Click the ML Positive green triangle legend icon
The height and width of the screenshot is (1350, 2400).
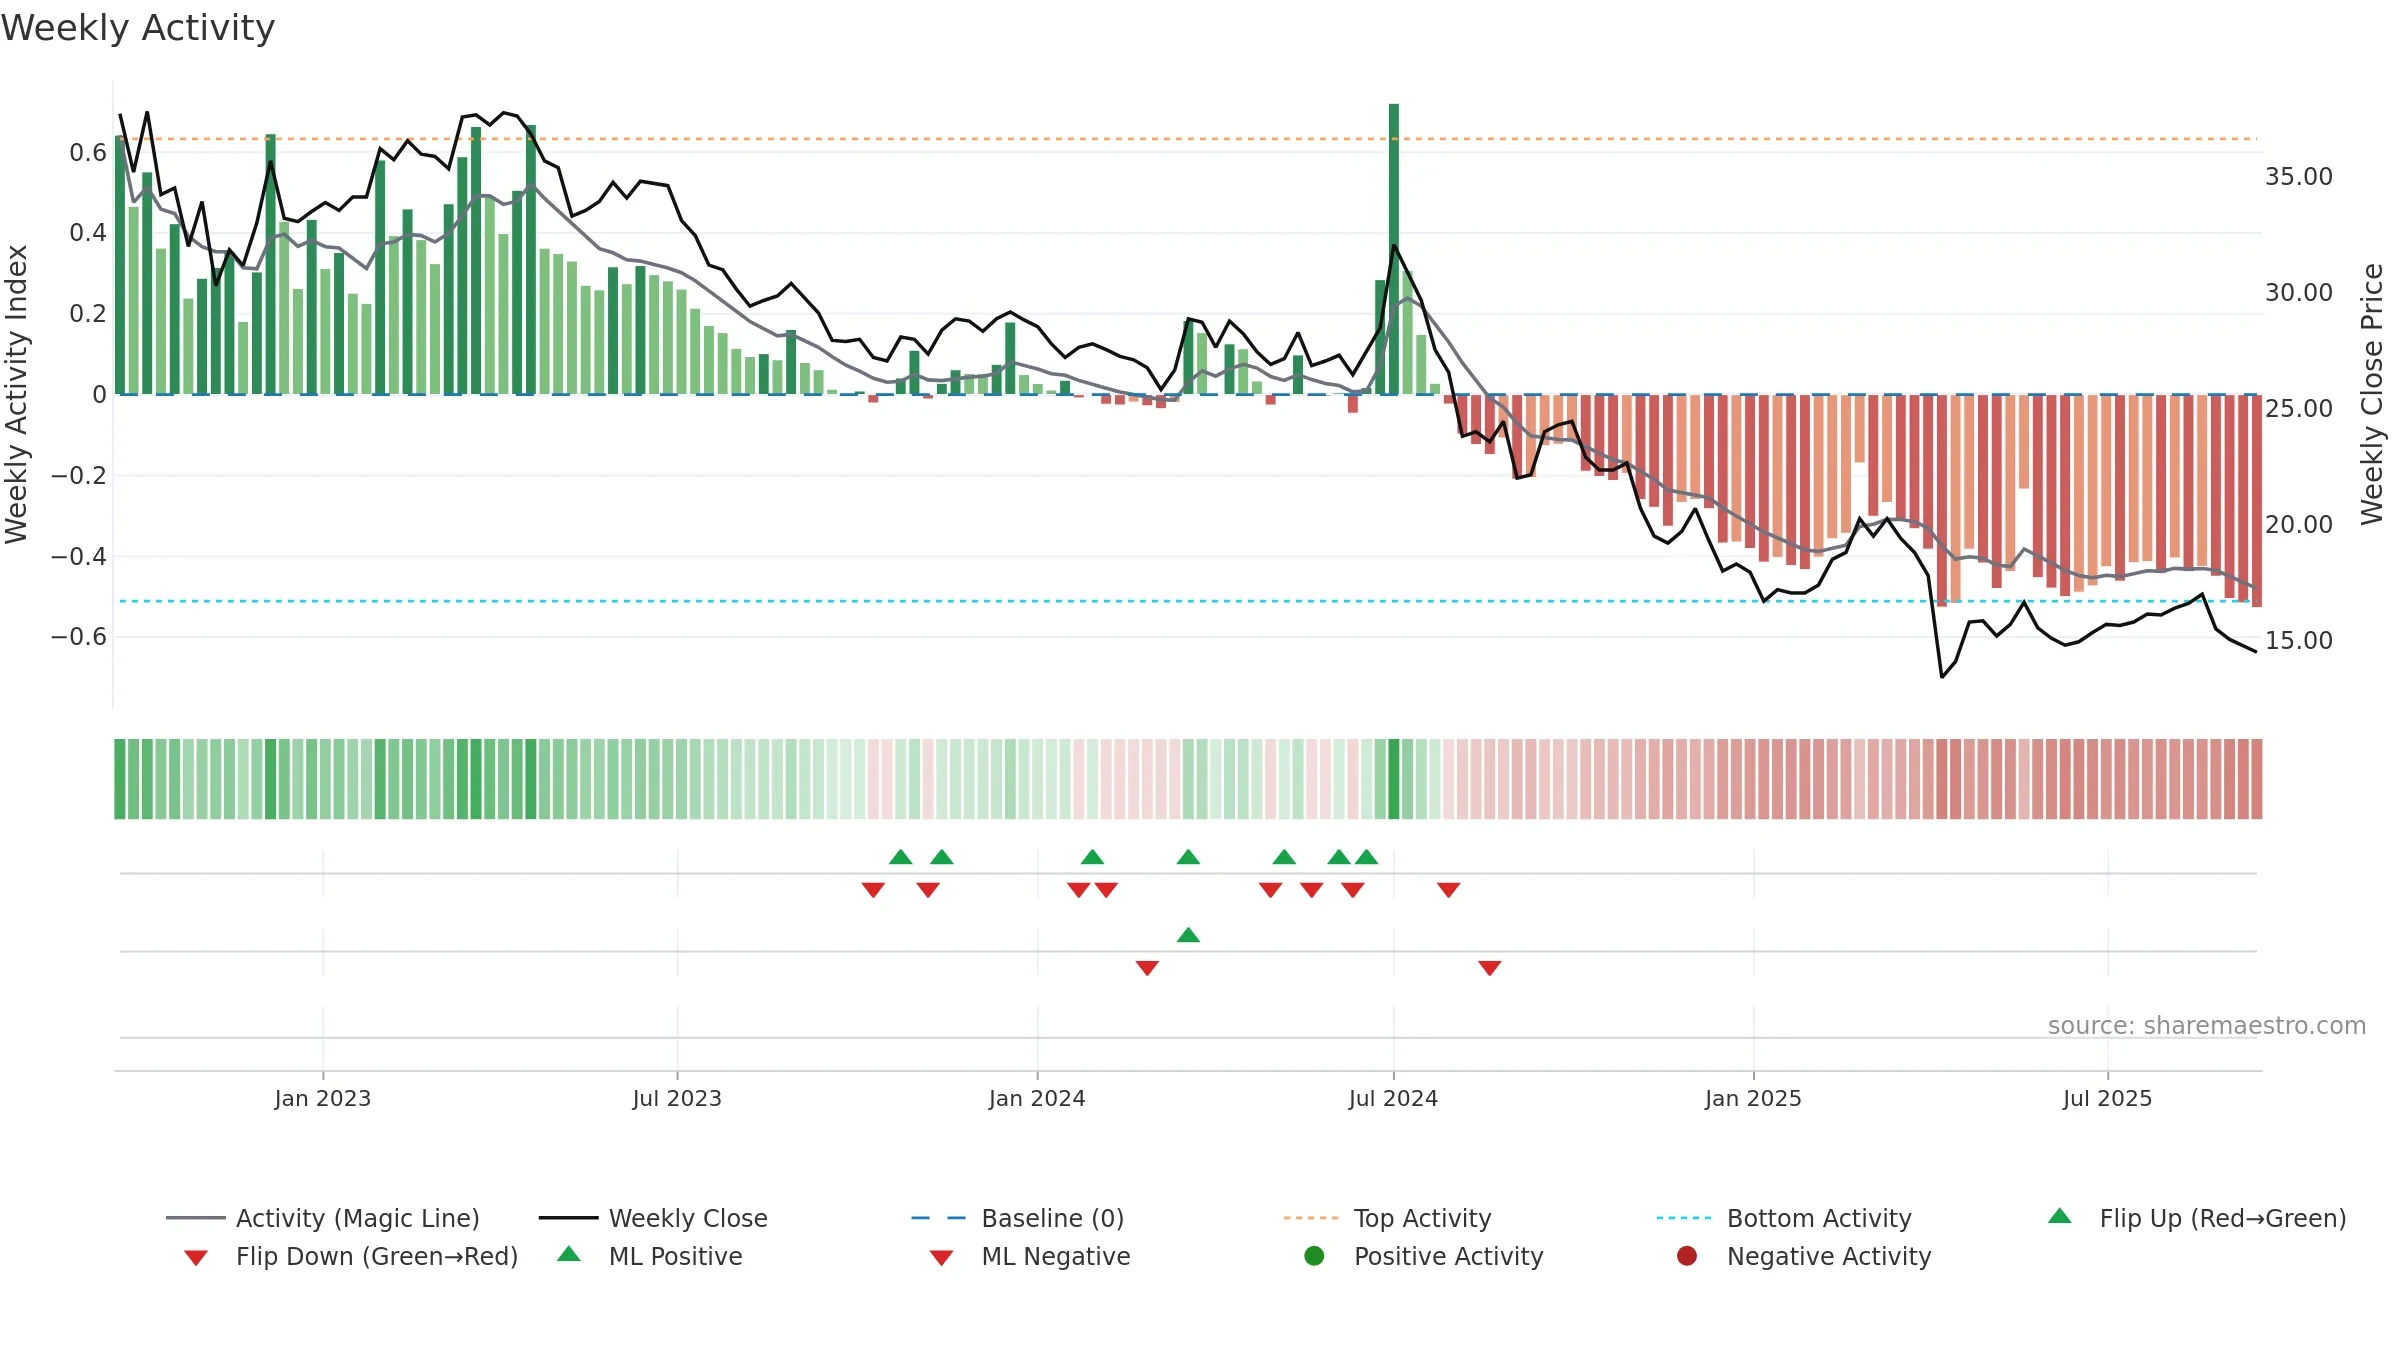point(569,1254)
